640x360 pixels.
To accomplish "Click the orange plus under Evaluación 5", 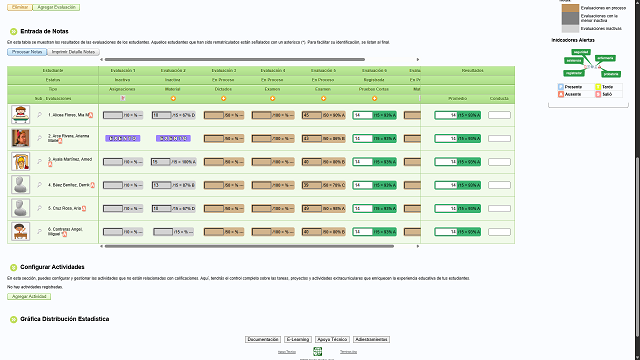I will (x=323, y=98).
